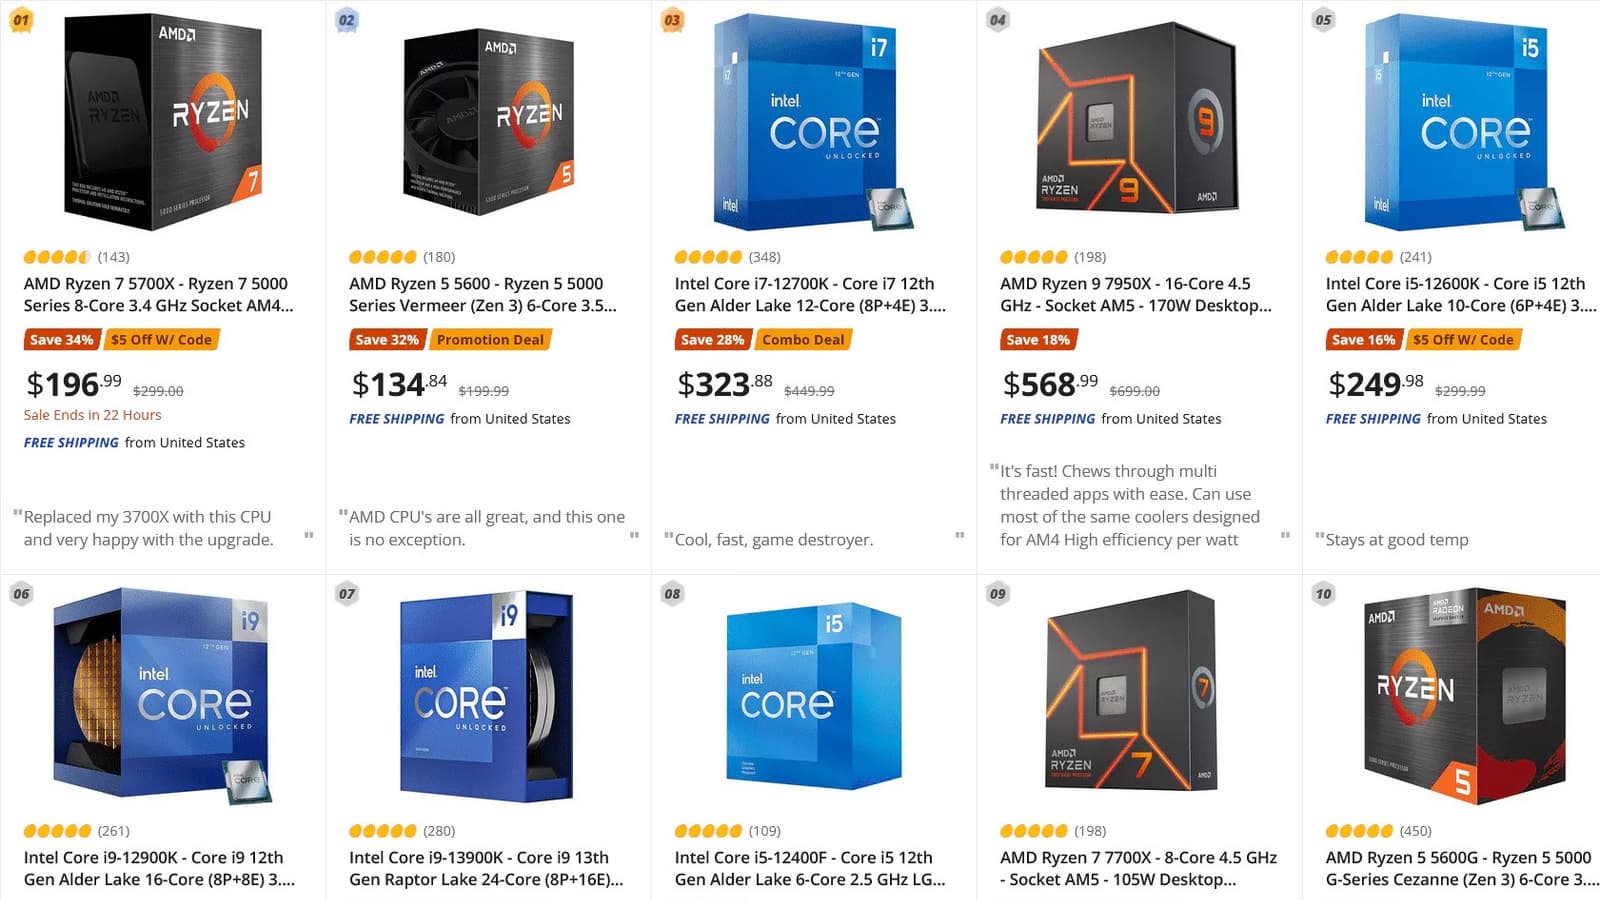Open the AMD Ryzen 5 5600 product image

(488, 120)
